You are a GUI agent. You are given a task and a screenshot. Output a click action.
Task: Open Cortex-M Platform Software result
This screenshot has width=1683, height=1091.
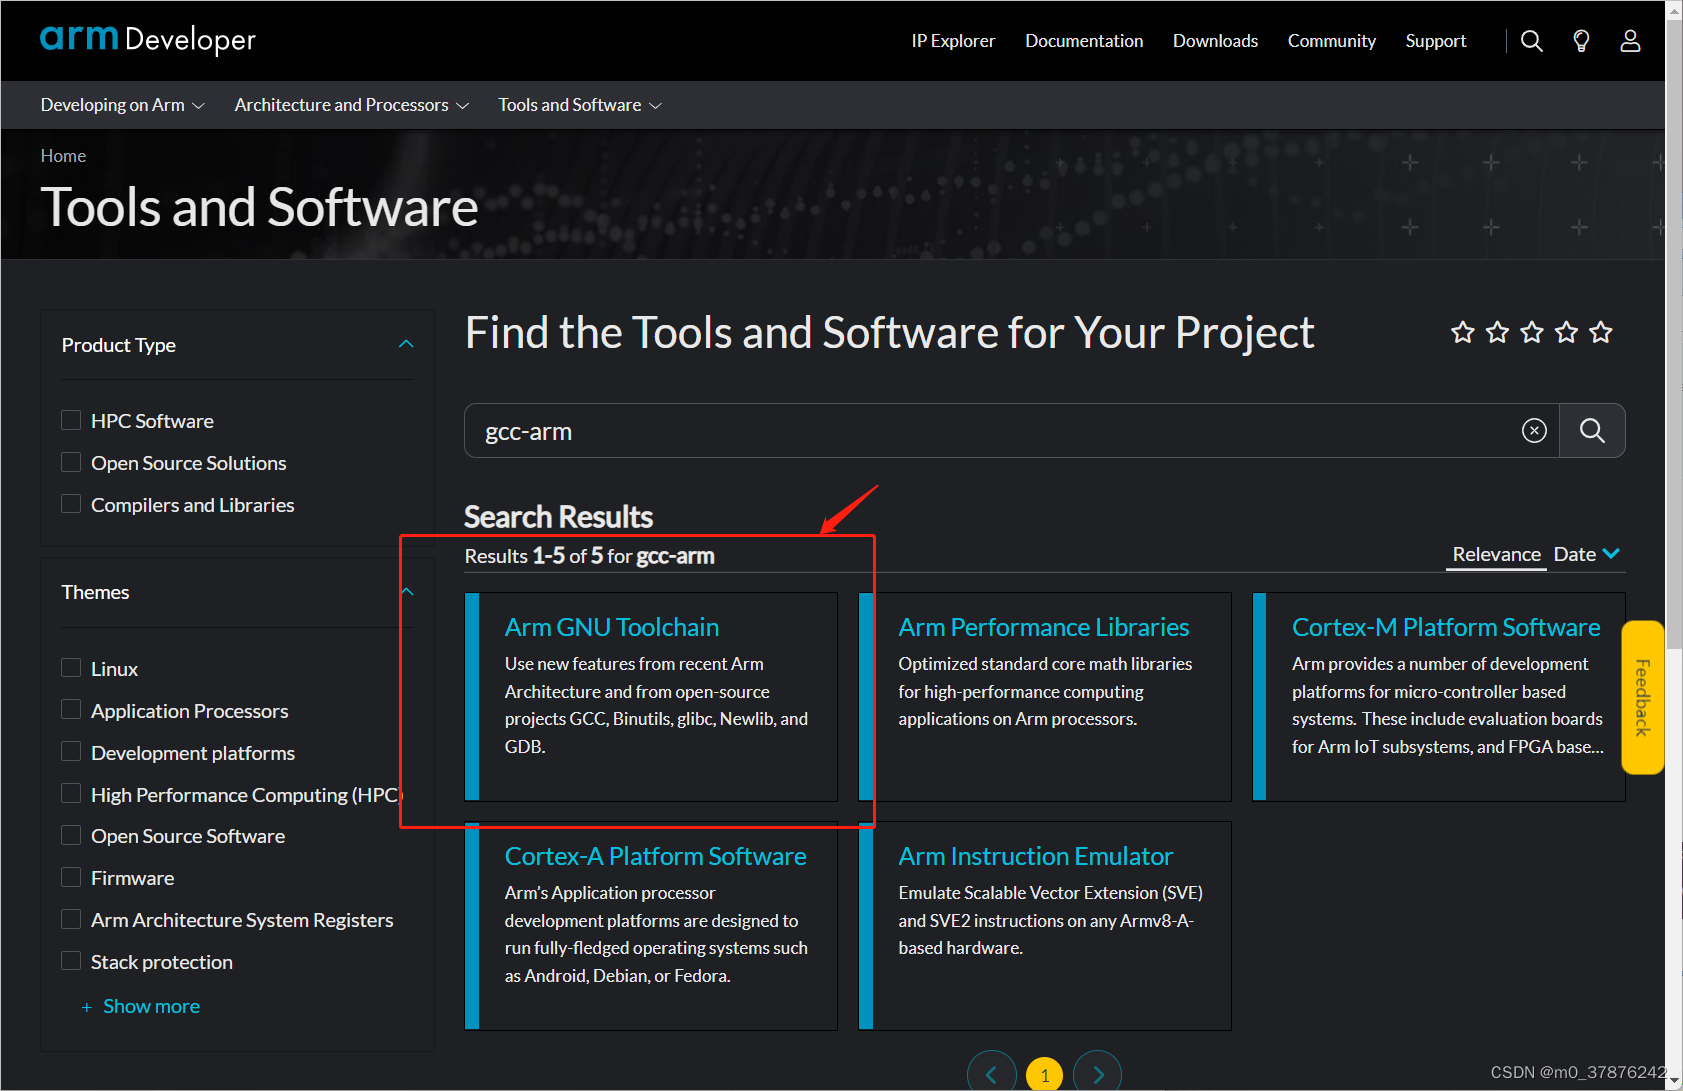pyautogui.click(x=1446, y=627)
